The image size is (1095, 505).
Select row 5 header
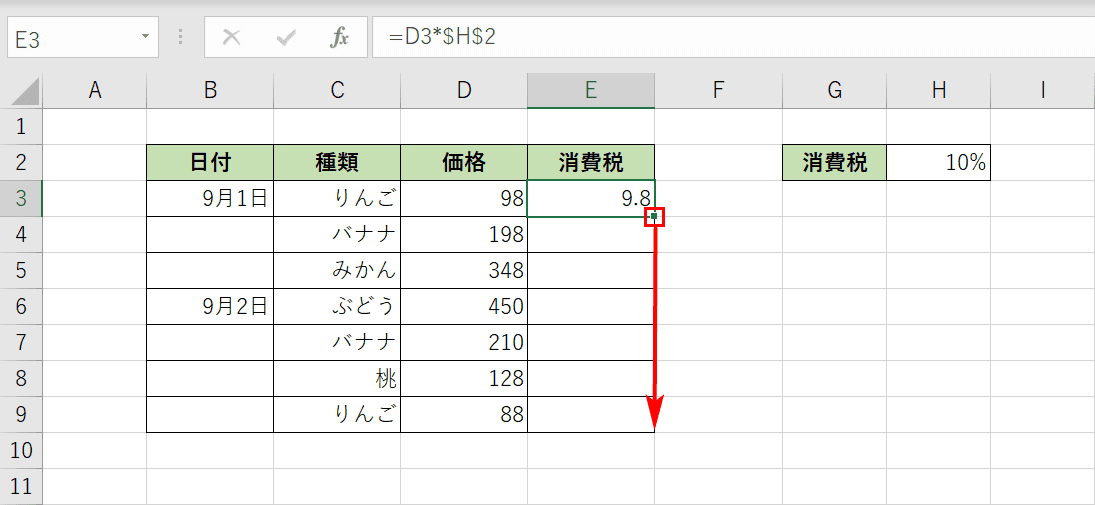pyautogui.click(x=21, y=270)
